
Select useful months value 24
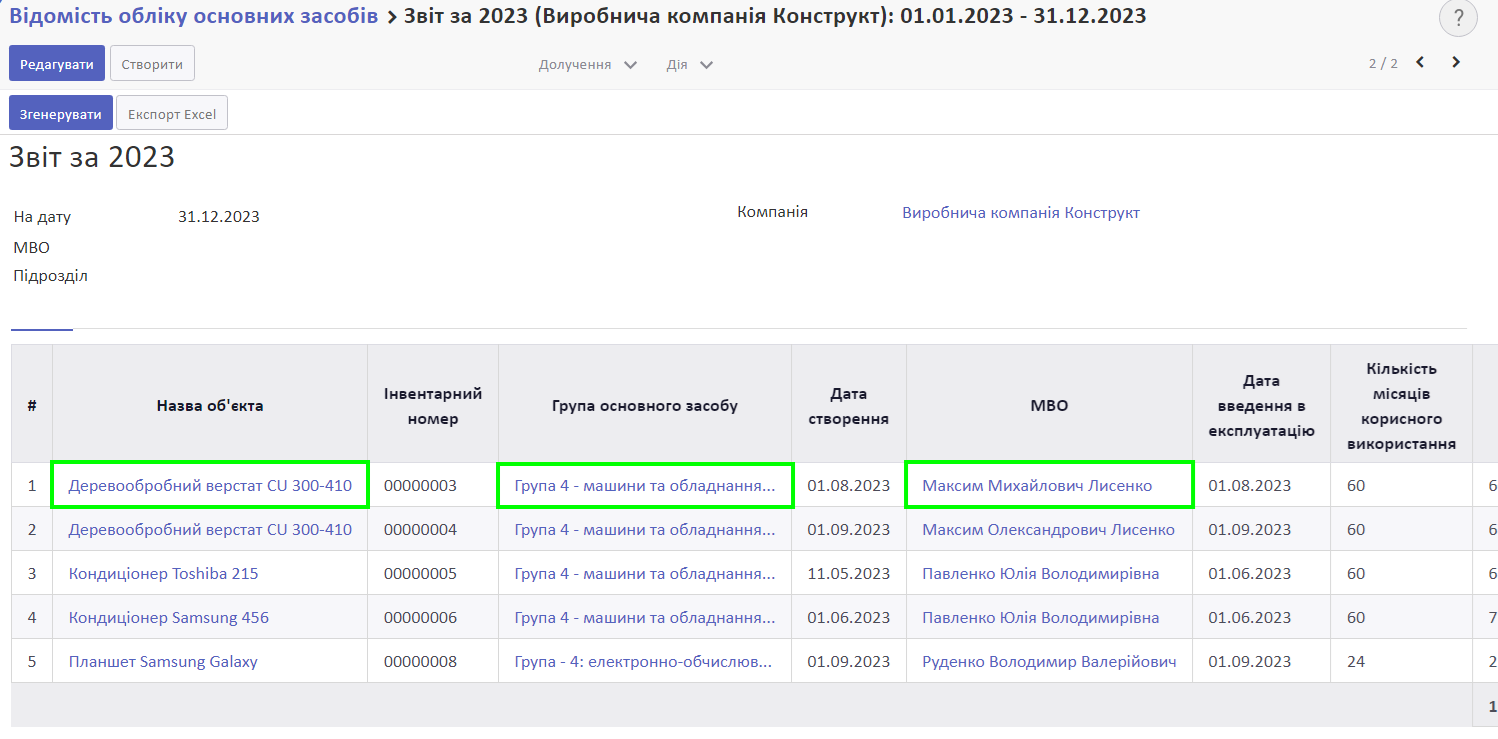click(x=1401, y=662)
